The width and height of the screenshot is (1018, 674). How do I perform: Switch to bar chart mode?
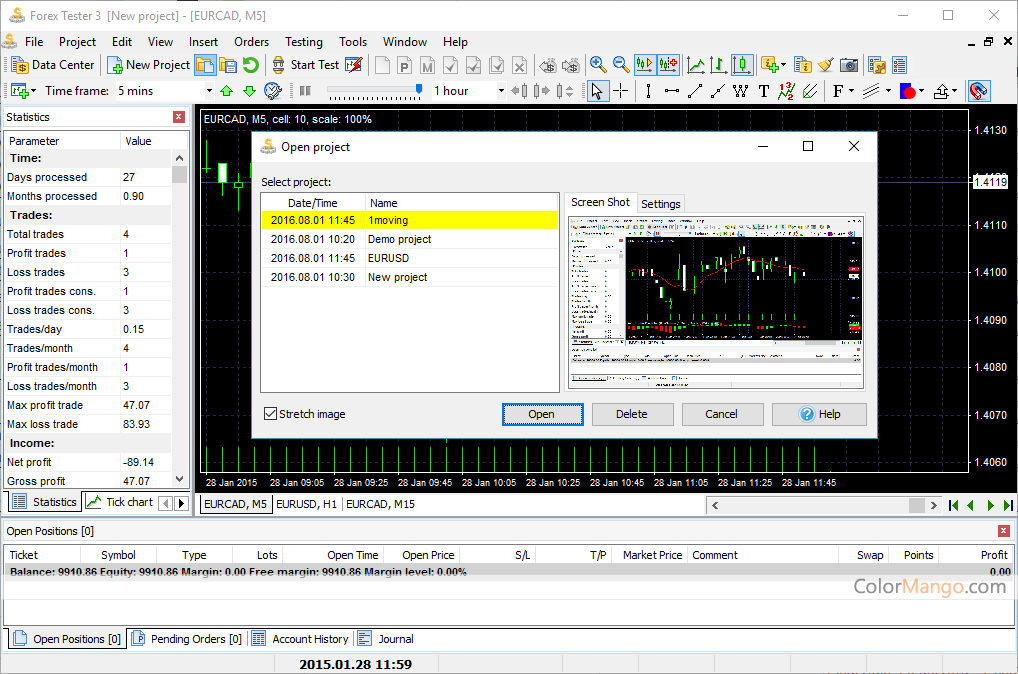click(718, 65)
